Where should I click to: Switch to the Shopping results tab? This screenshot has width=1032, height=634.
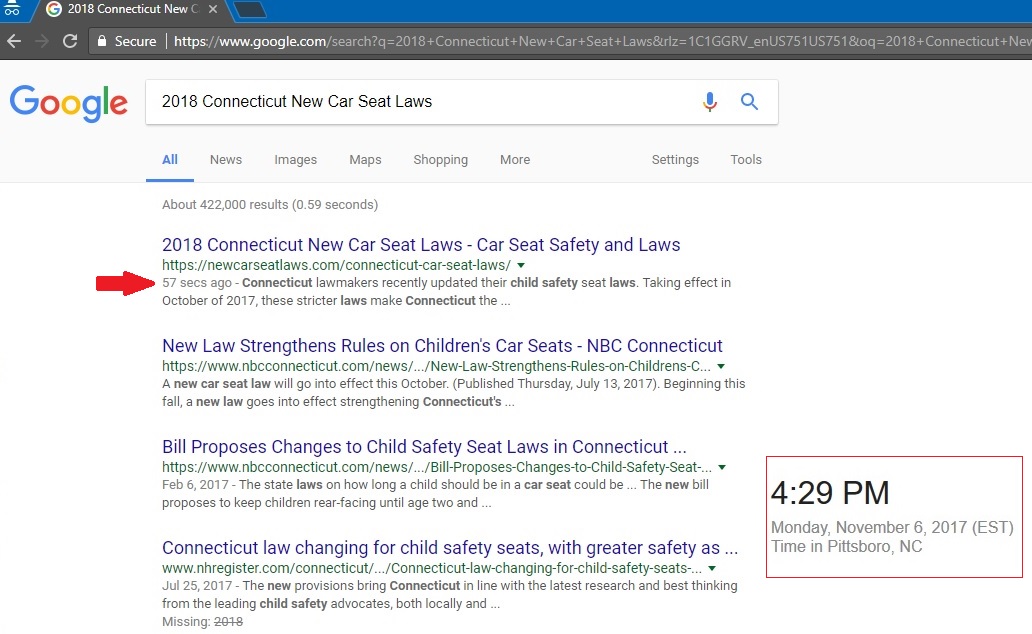[x=440, y=159]
